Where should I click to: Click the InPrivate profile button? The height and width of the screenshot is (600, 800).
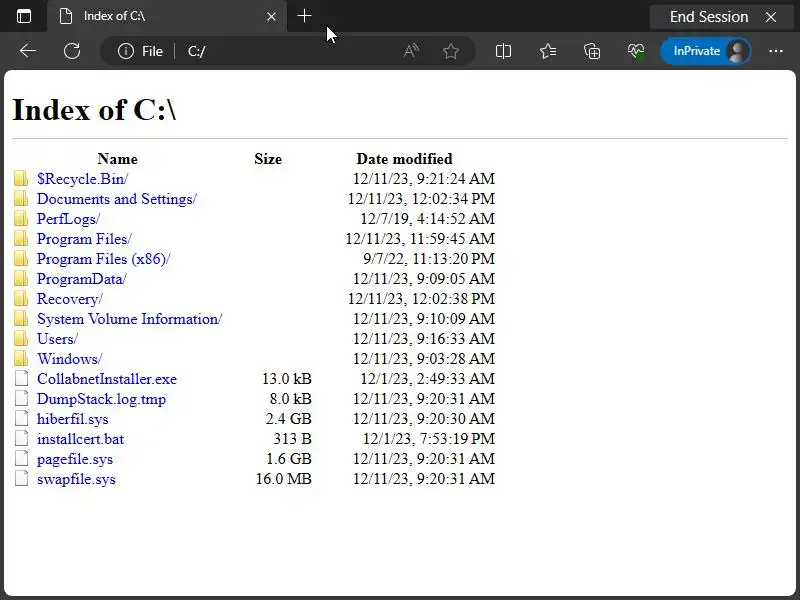click(706, 51)
